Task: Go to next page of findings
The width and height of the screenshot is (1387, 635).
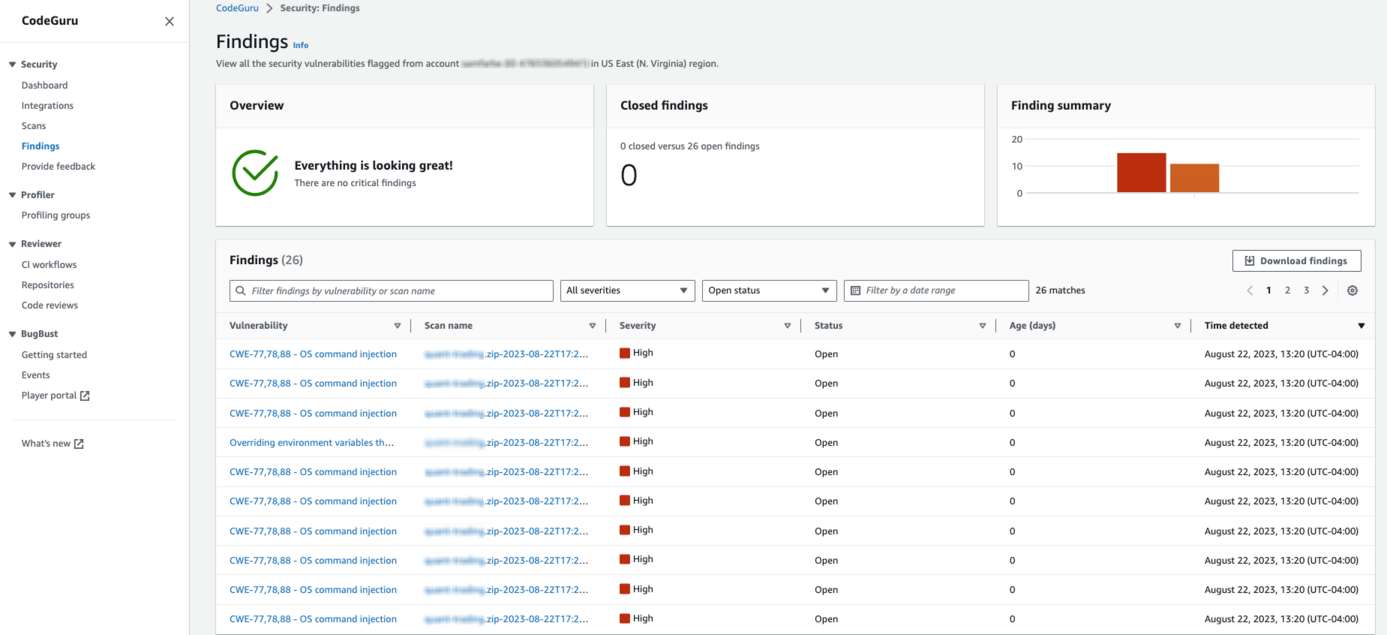Action: click(1325, 291)
